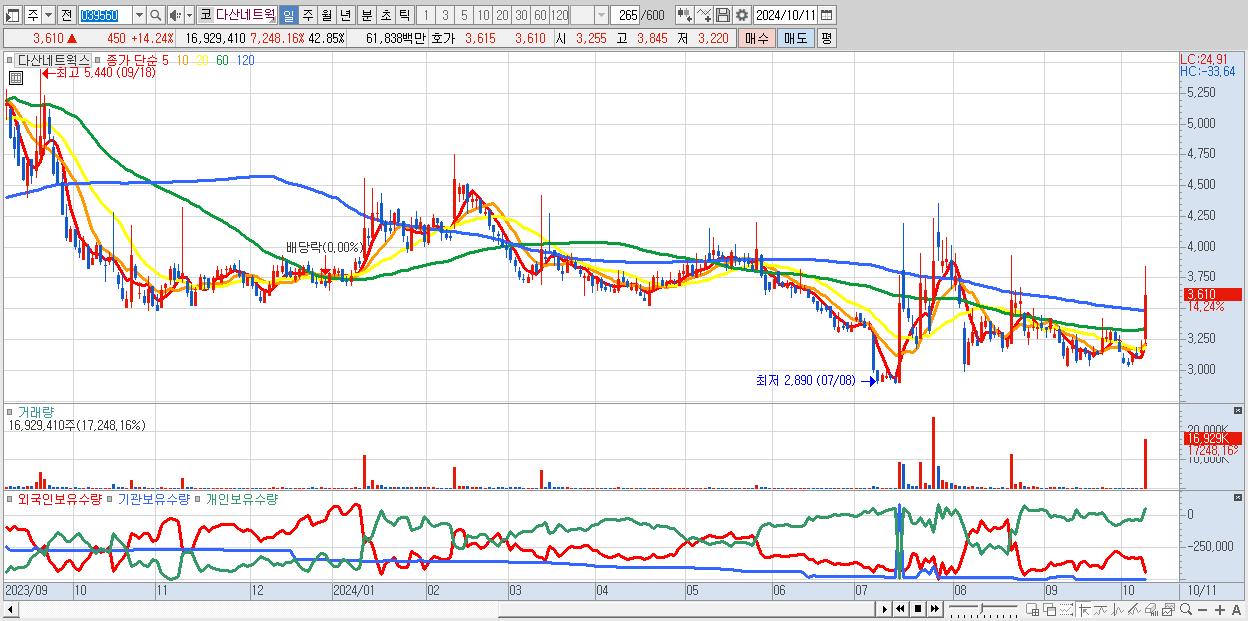Click the save floppy disk icon
The height and width of the screenshot is (621, 1248).
point(723,15)
